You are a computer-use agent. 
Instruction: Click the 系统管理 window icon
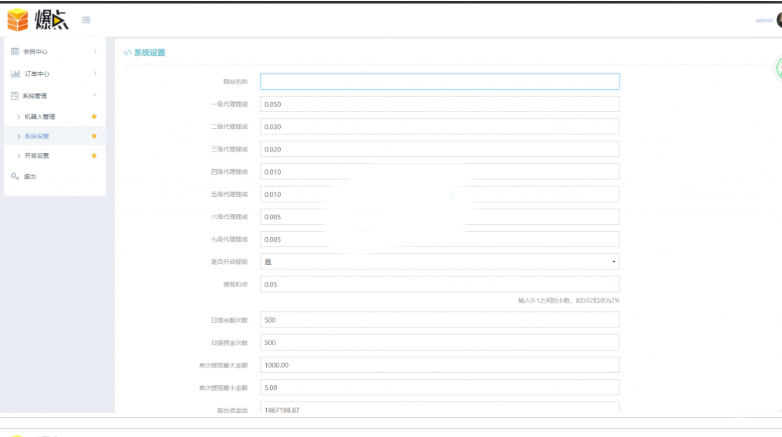(x=15, y=96)
